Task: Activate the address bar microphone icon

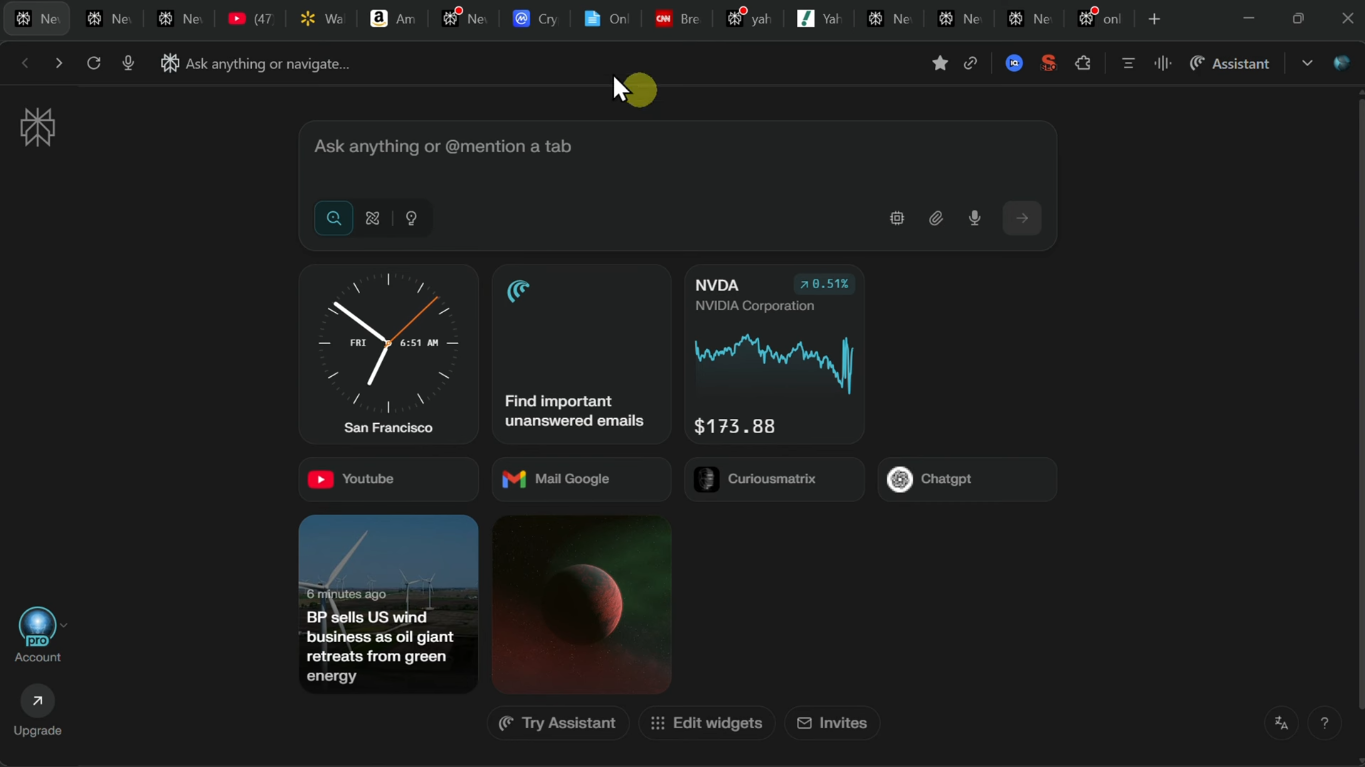Action: [128, 63]
